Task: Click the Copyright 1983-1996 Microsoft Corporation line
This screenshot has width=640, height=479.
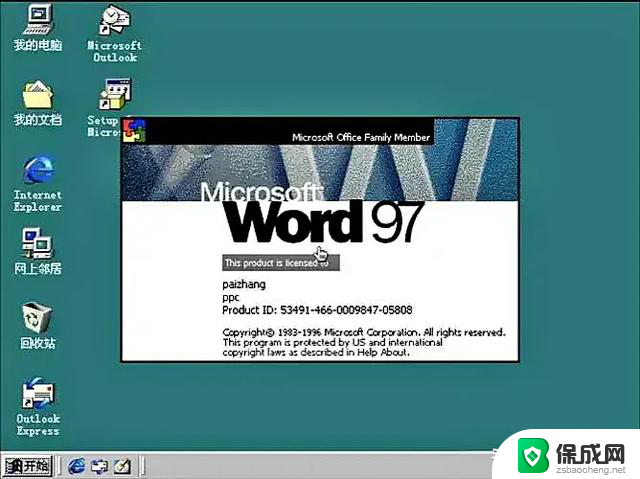Action: [x=364, y=333]
